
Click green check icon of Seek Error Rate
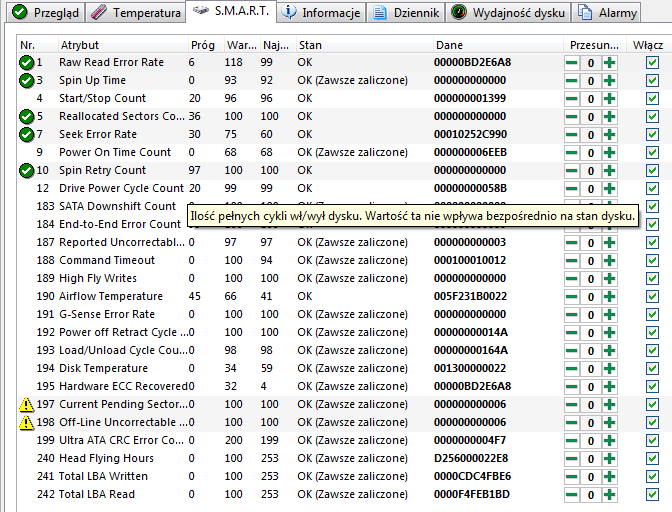tap(27, 135)
